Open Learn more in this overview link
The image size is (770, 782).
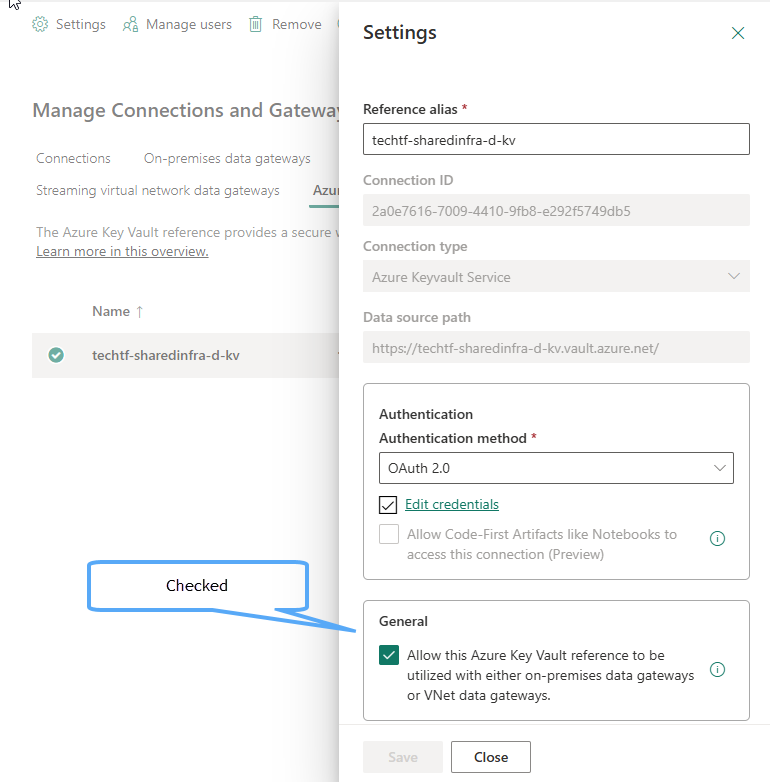pyautogui.click(x=122, y=251)
